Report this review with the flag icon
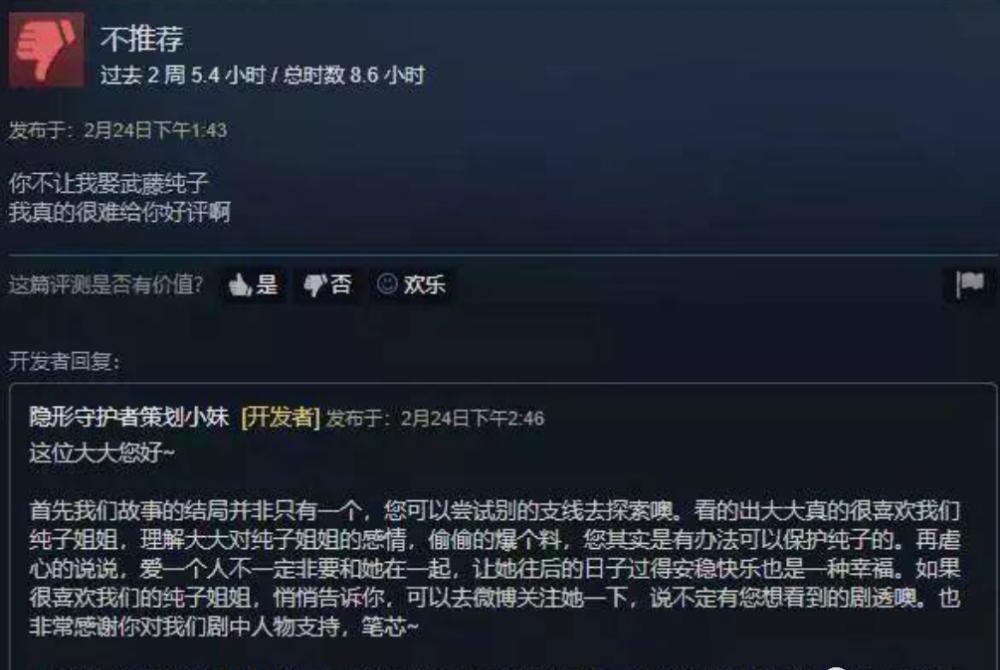Viewport: 1000px width, 670px height. (x=969, y=284)
